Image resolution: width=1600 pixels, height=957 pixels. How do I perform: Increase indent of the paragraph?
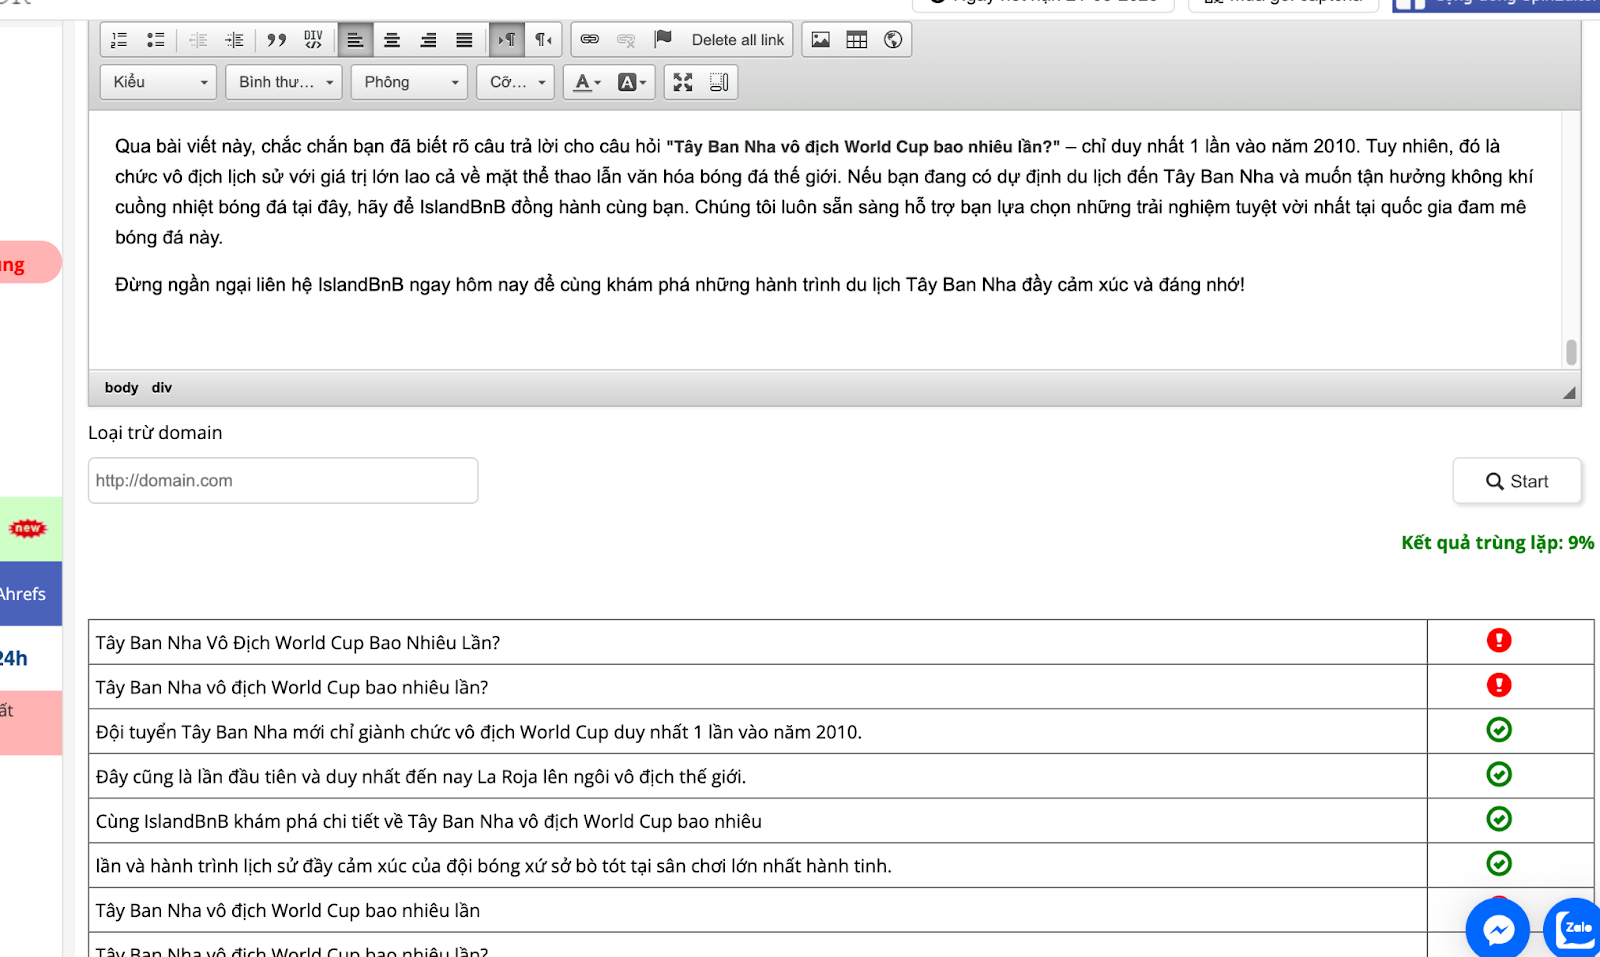pos(234,40)
